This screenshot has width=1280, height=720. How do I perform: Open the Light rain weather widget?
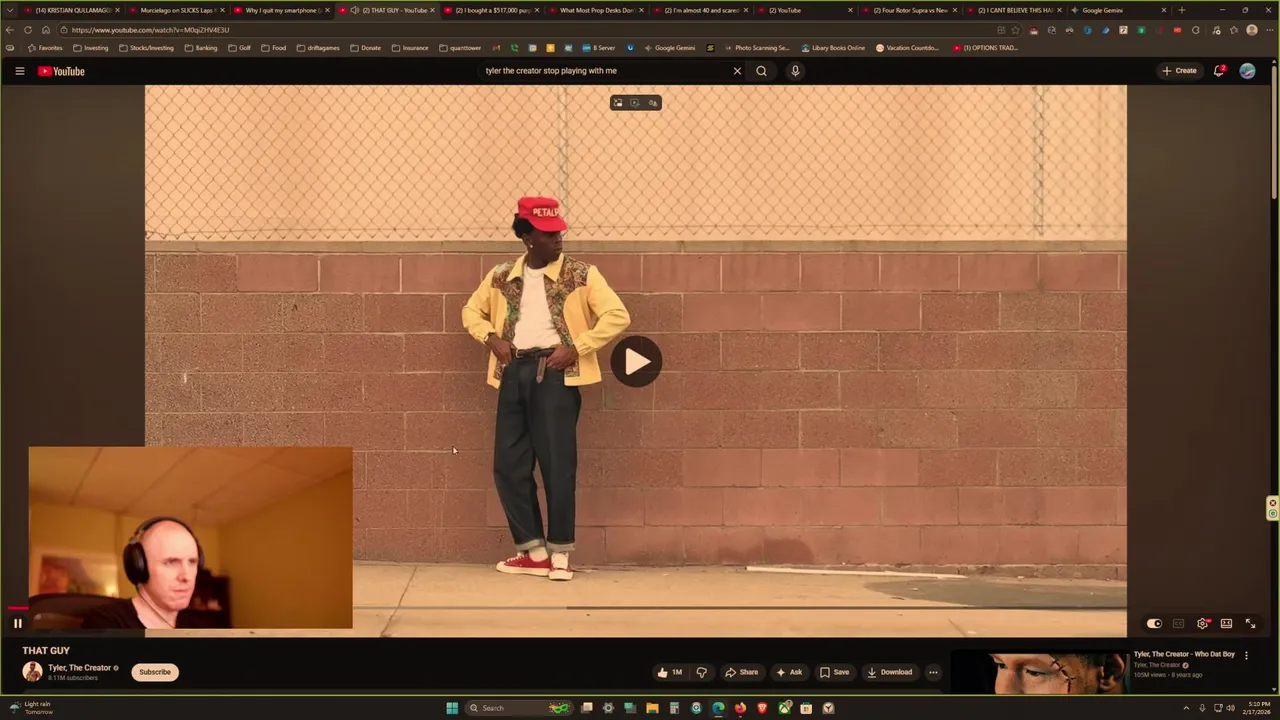30,708
